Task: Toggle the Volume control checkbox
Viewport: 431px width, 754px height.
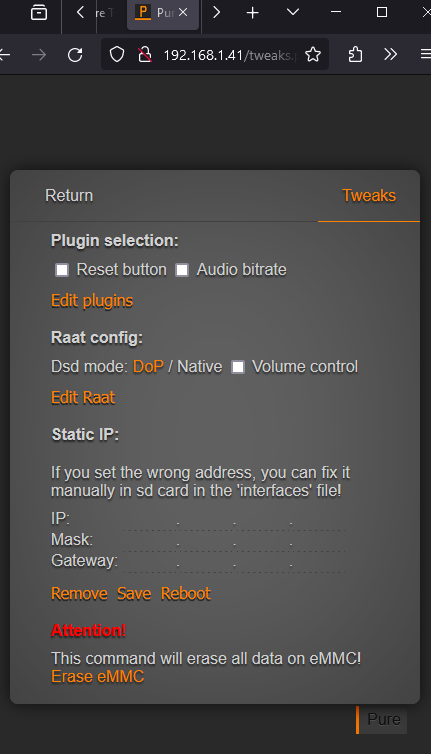Action: pyautogui.click(x=238, y=367)
